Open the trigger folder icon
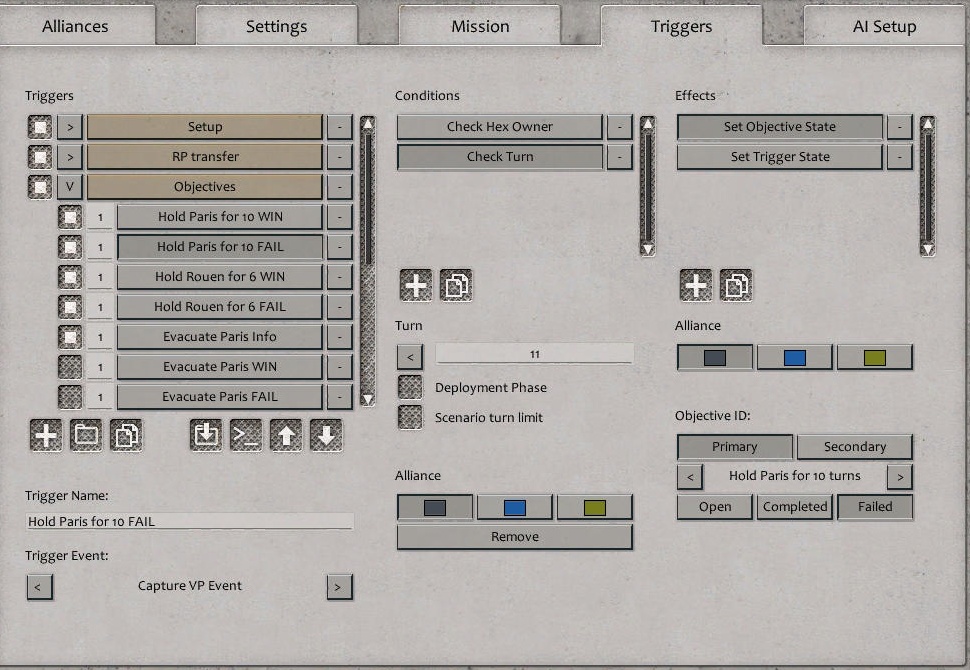Image resolution: width=970 pixels, height=670 pixels. (x=86, y=435)
